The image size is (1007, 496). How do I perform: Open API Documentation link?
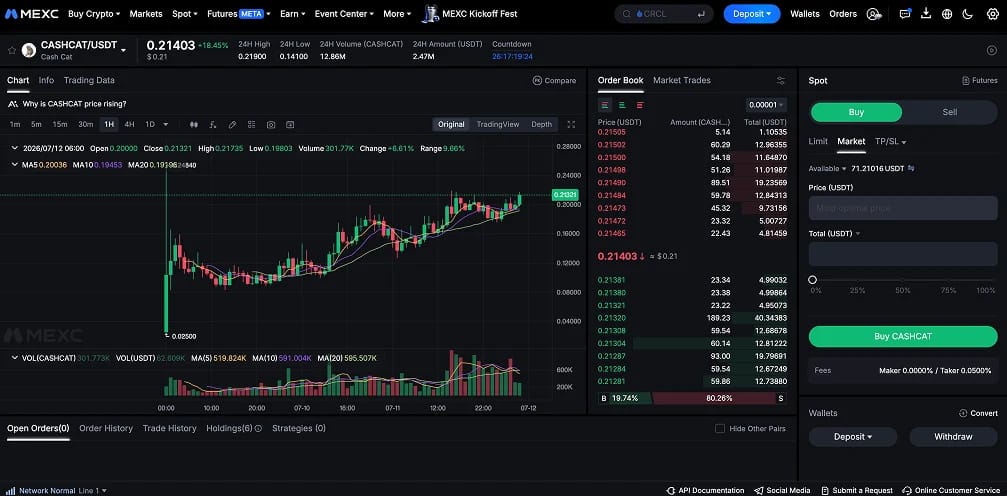[705, 490]
